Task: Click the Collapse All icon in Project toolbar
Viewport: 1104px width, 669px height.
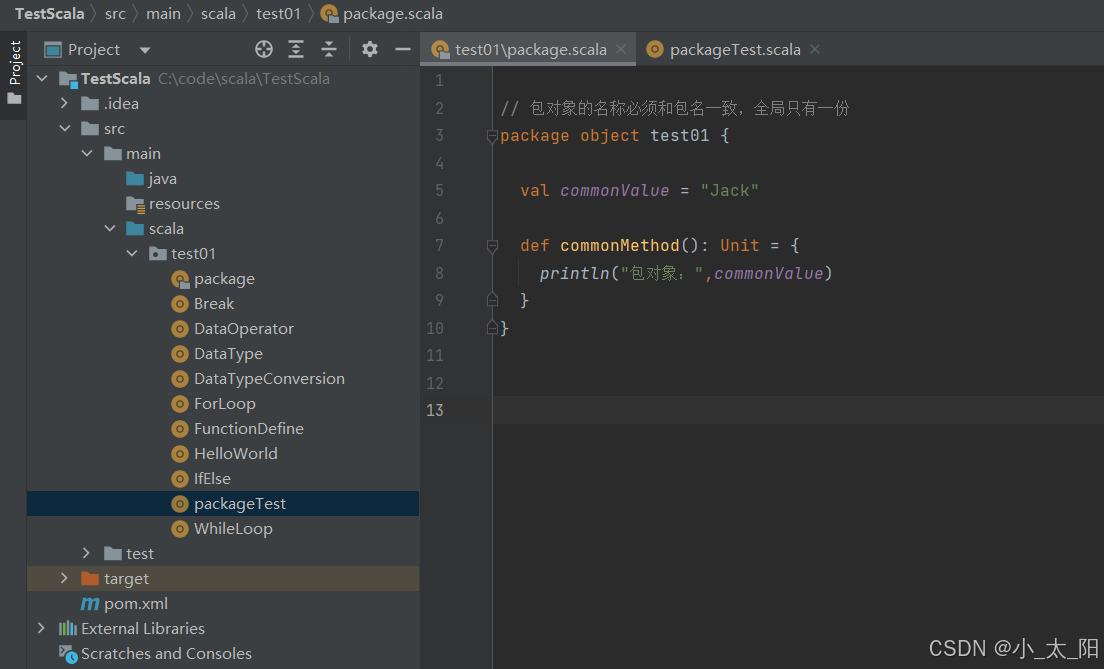Action: 329,49
